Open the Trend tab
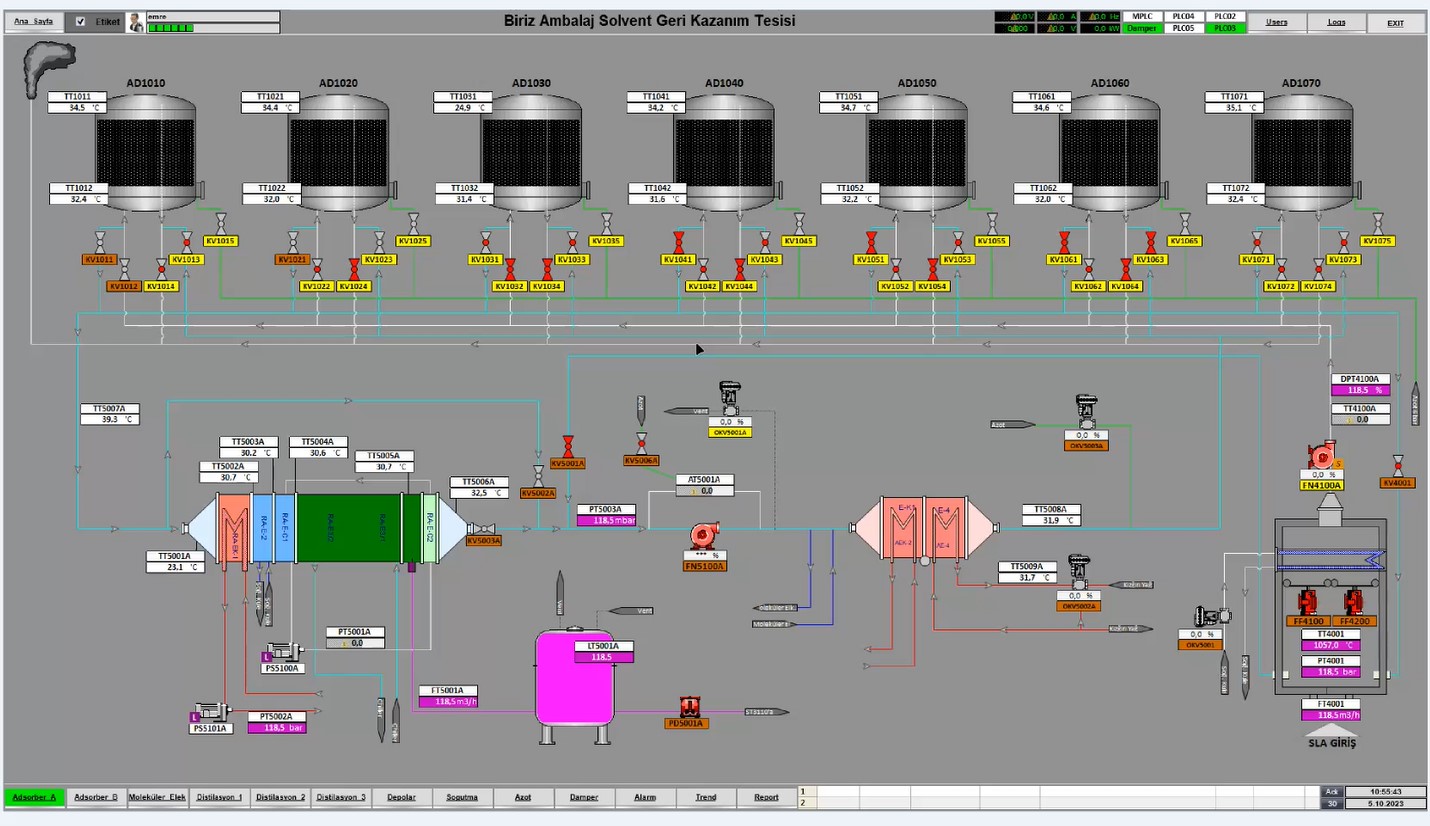This screenshot has width=1430, height=826. (x=706, y=797)
